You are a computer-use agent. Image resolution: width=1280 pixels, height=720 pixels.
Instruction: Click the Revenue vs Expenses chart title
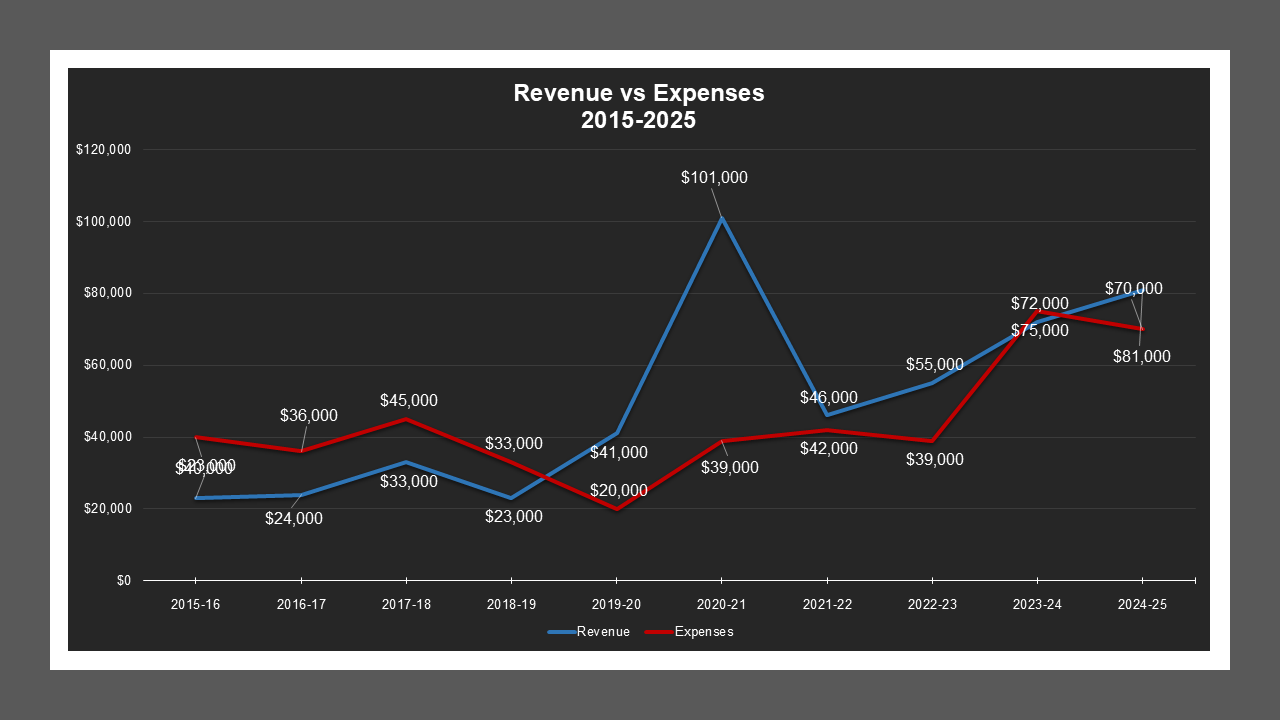[638, 106]
